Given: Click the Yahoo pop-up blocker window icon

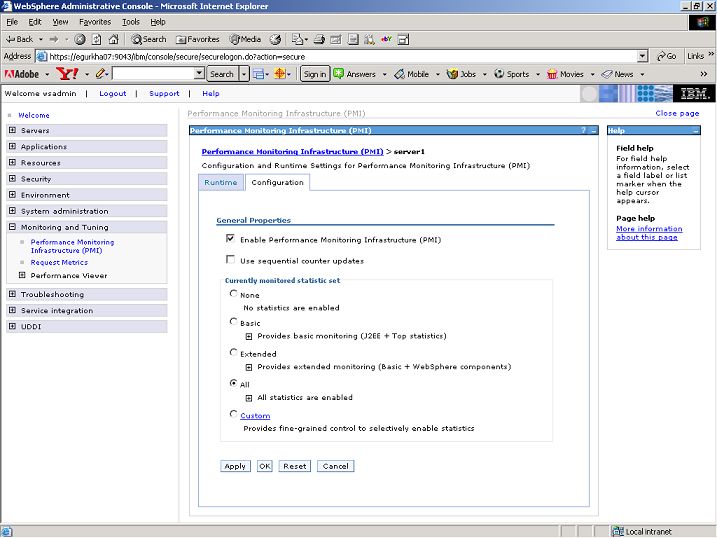Looking at the screenshot, I should point(259,74).
